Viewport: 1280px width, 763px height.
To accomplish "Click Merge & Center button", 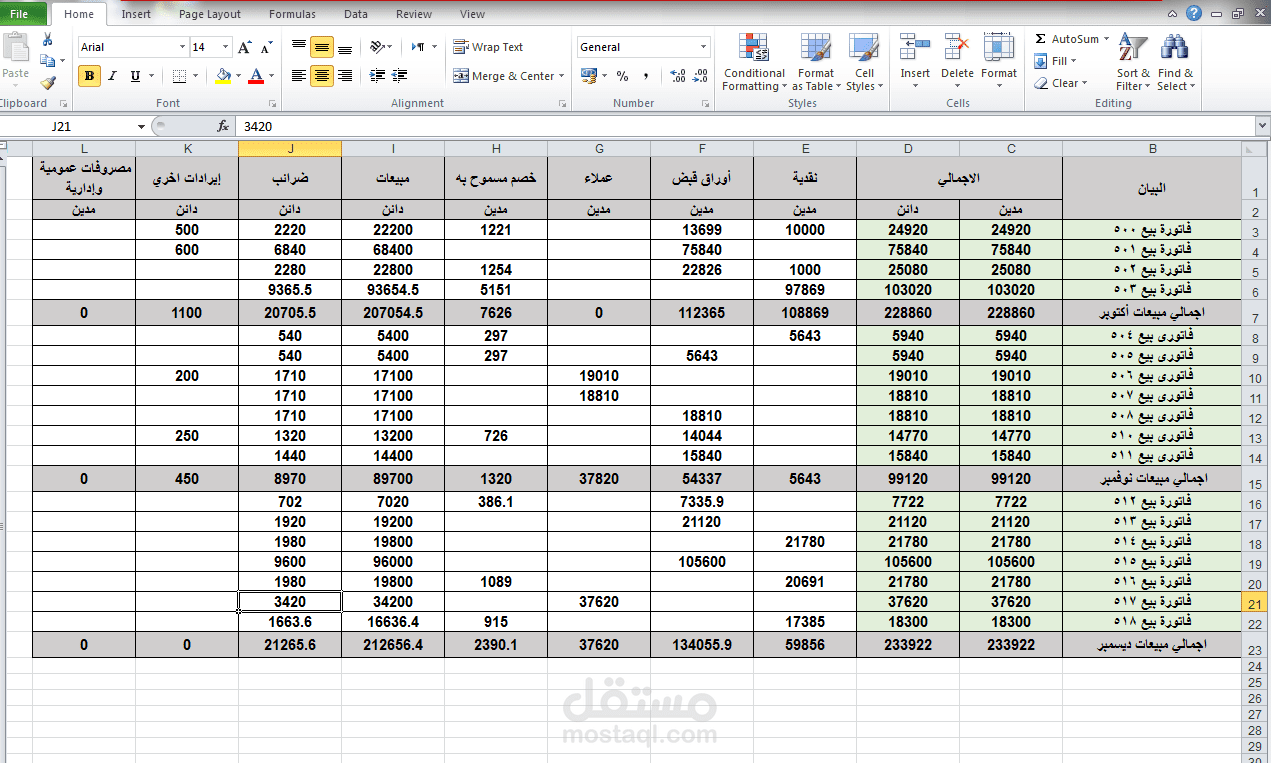I will pyautogui.click(x=503, y=76).
